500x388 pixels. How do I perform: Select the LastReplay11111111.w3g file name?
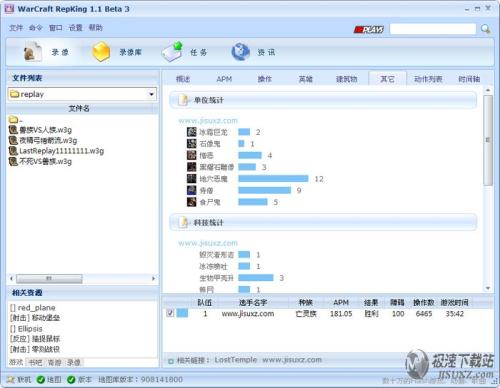coord(62,151)
